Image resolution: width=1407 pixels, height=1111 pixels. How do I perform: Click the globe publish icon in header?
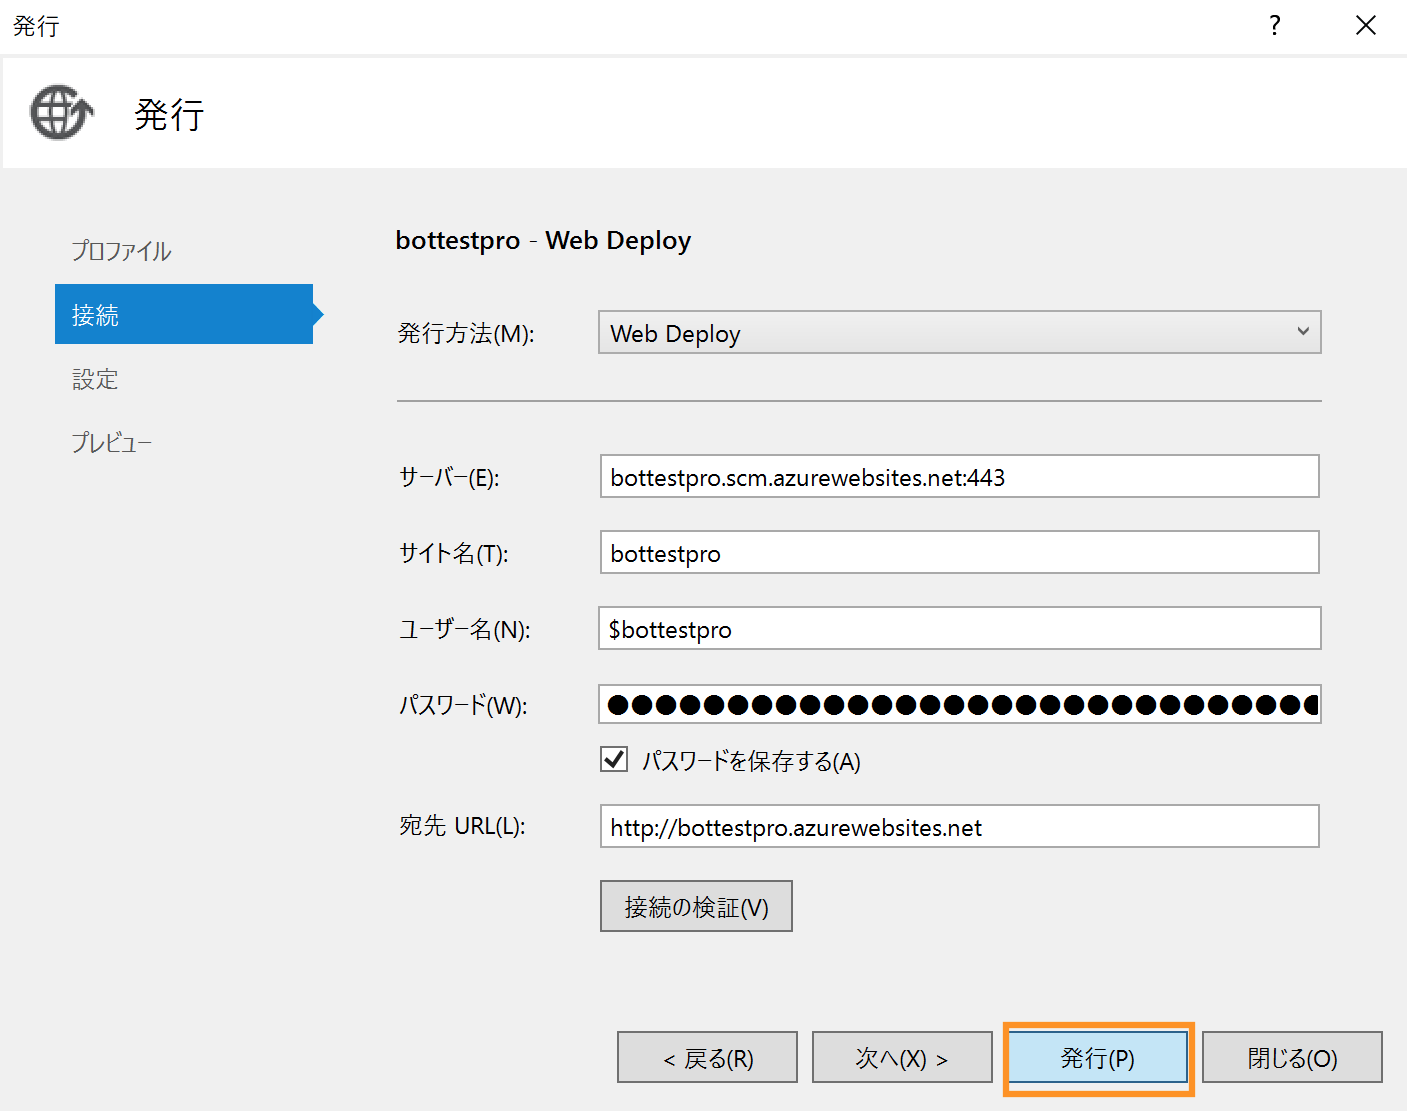[x=62, y=112]
